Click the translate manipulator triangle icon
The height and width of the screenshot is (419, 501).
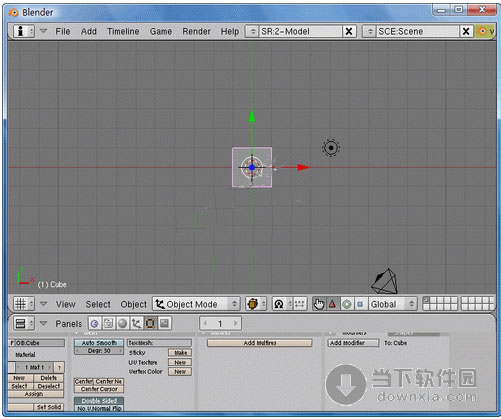[x=332, y=304]
